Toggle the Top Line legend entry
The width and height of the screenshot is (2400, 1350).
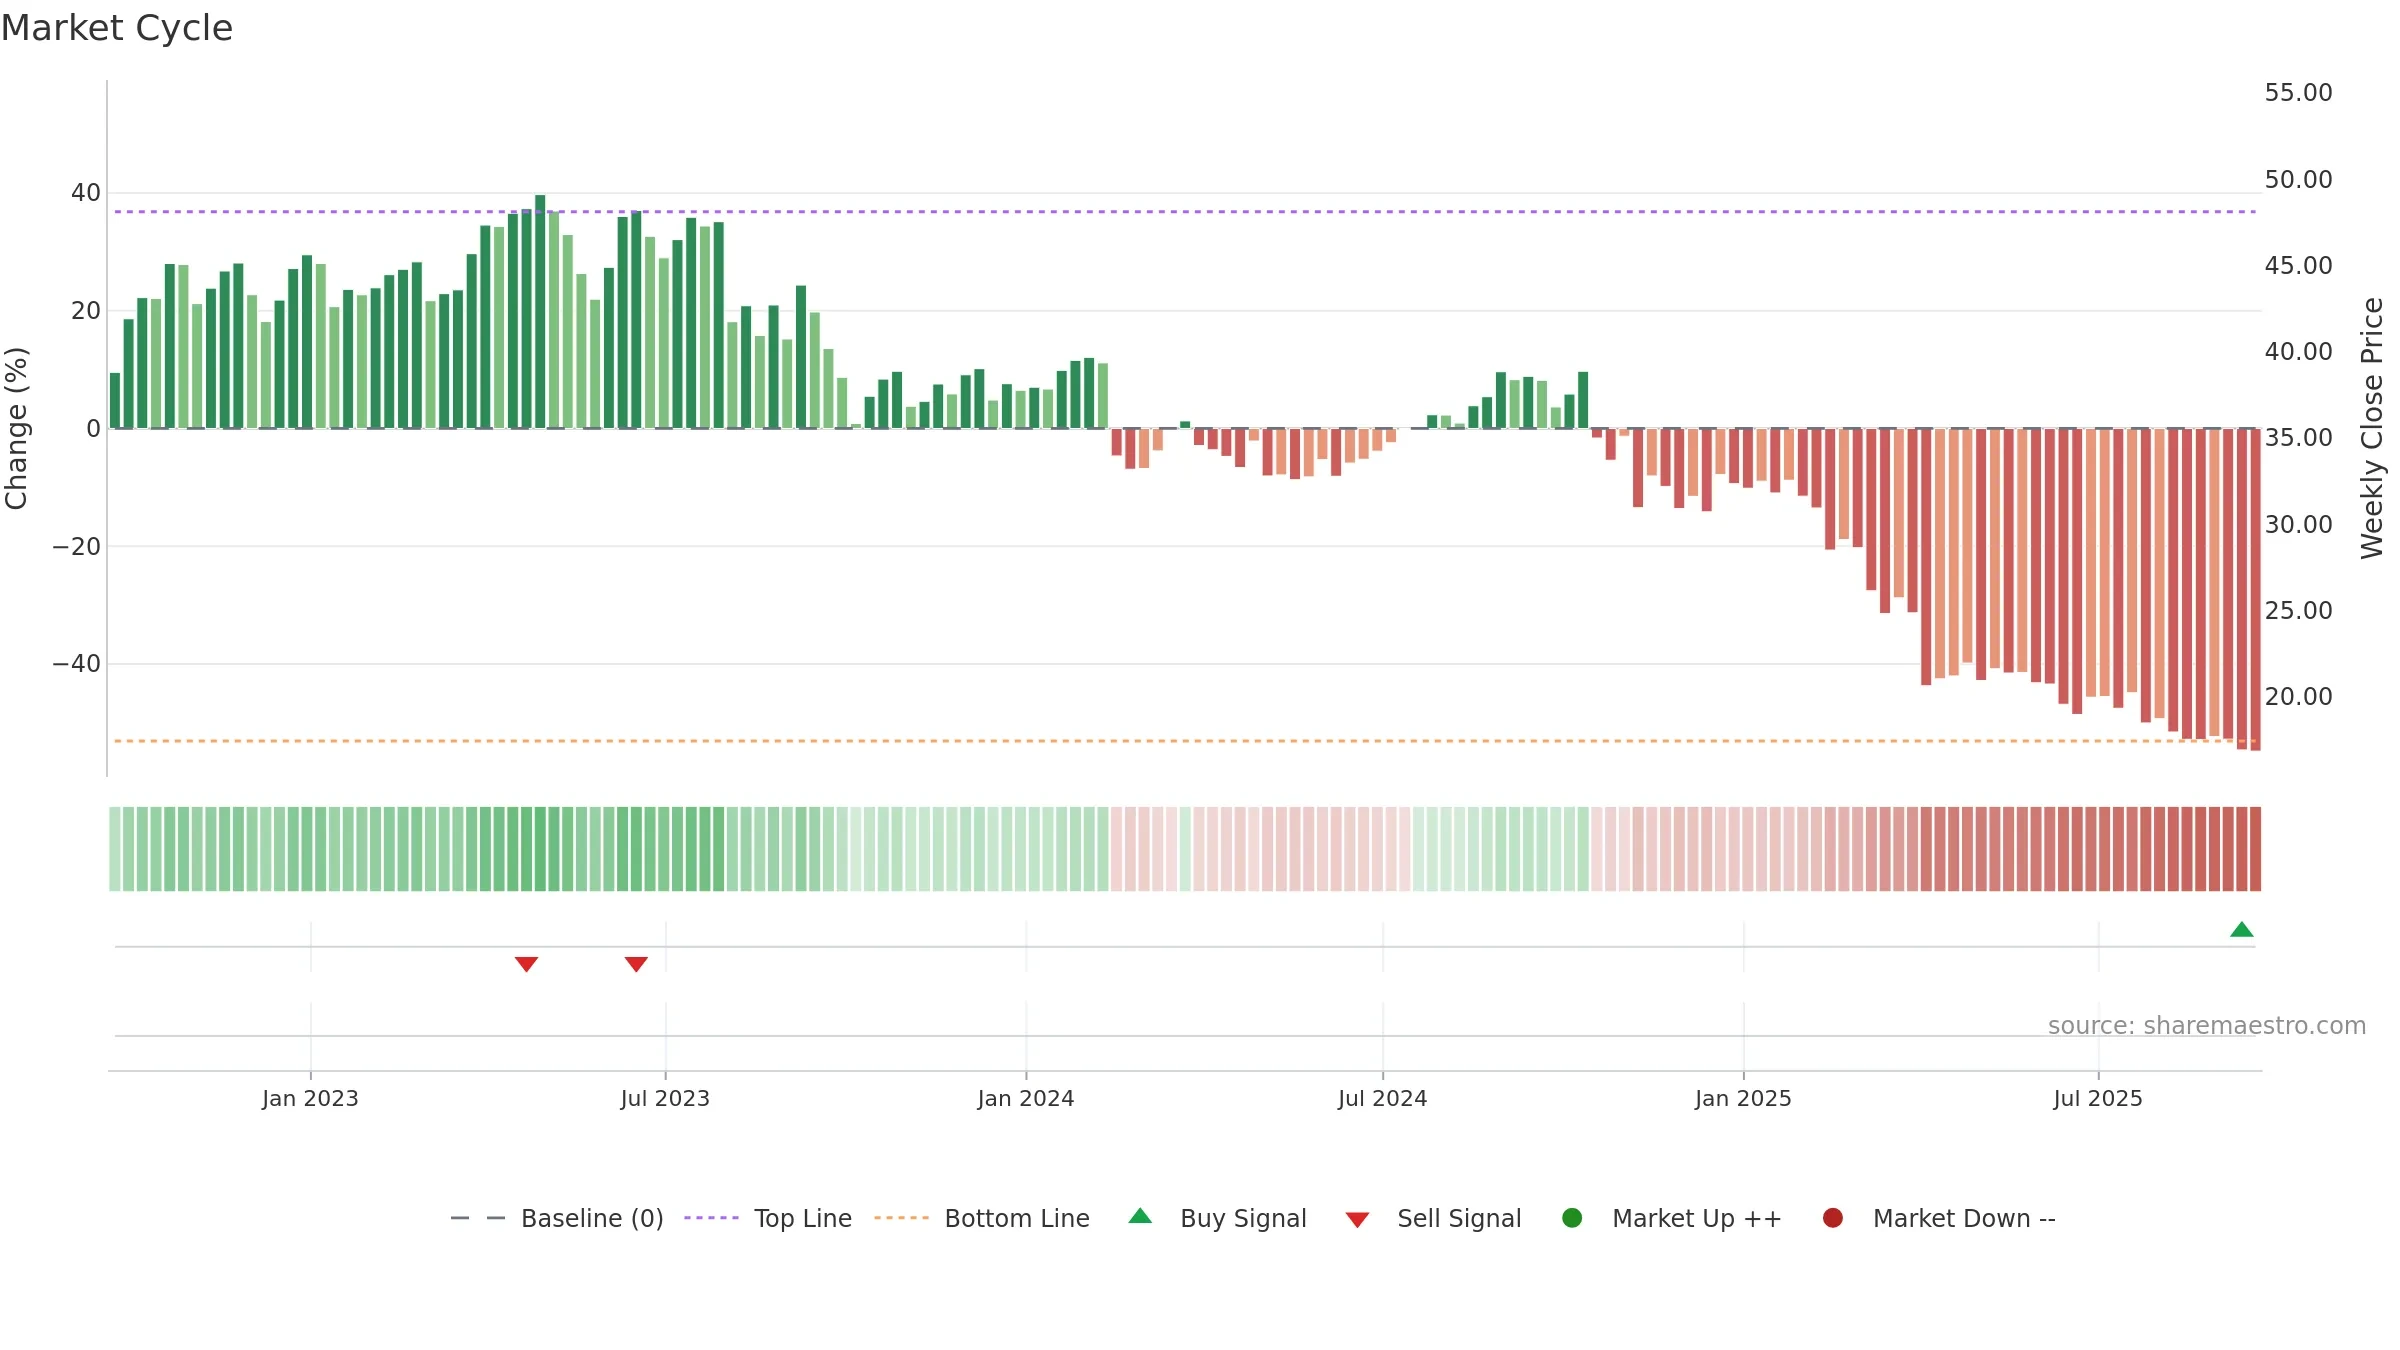[x=768, y=1218]
